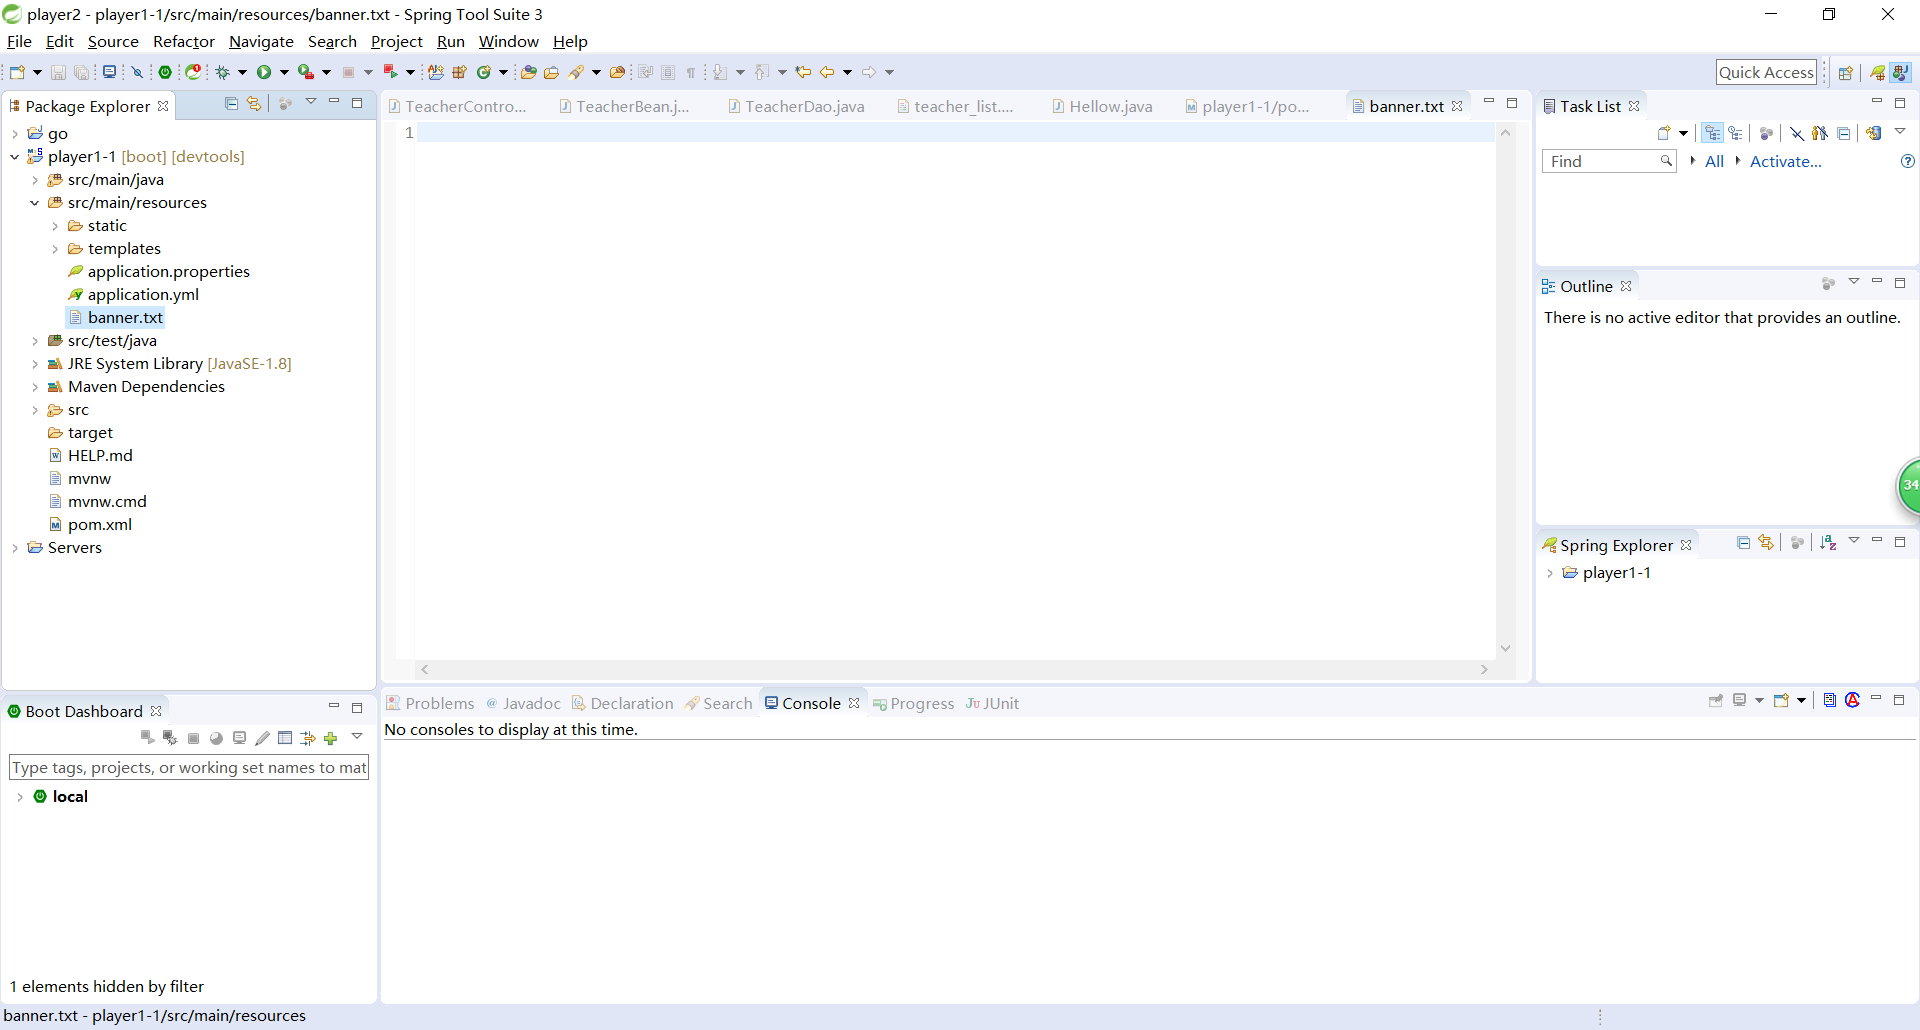Click Pin Console icon in Console view
The image size is (1920, 1030).
pos(1716,701)
